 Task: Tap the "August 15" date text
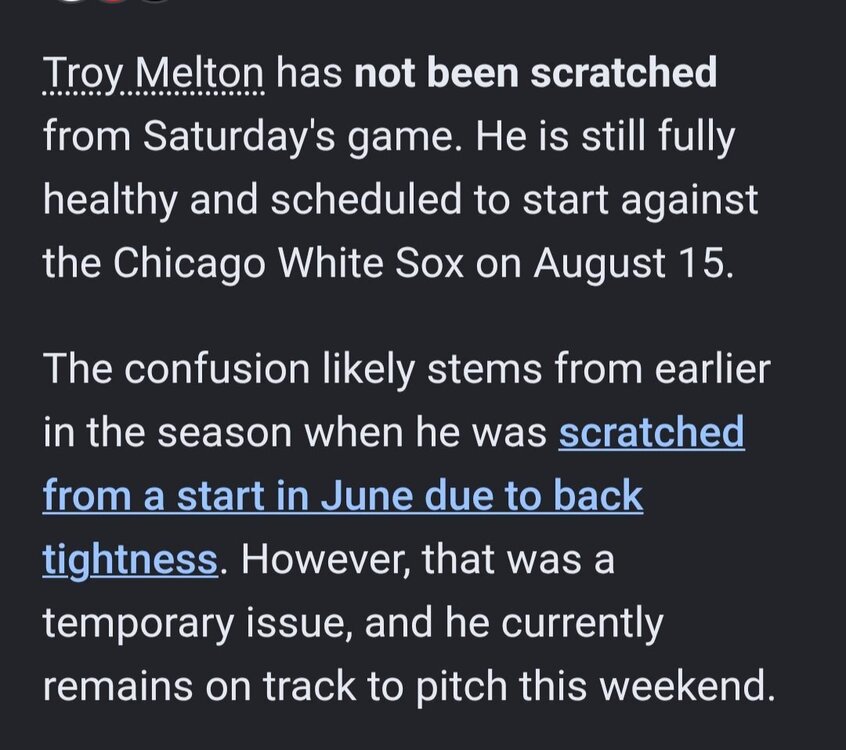[x=629, y=263]
